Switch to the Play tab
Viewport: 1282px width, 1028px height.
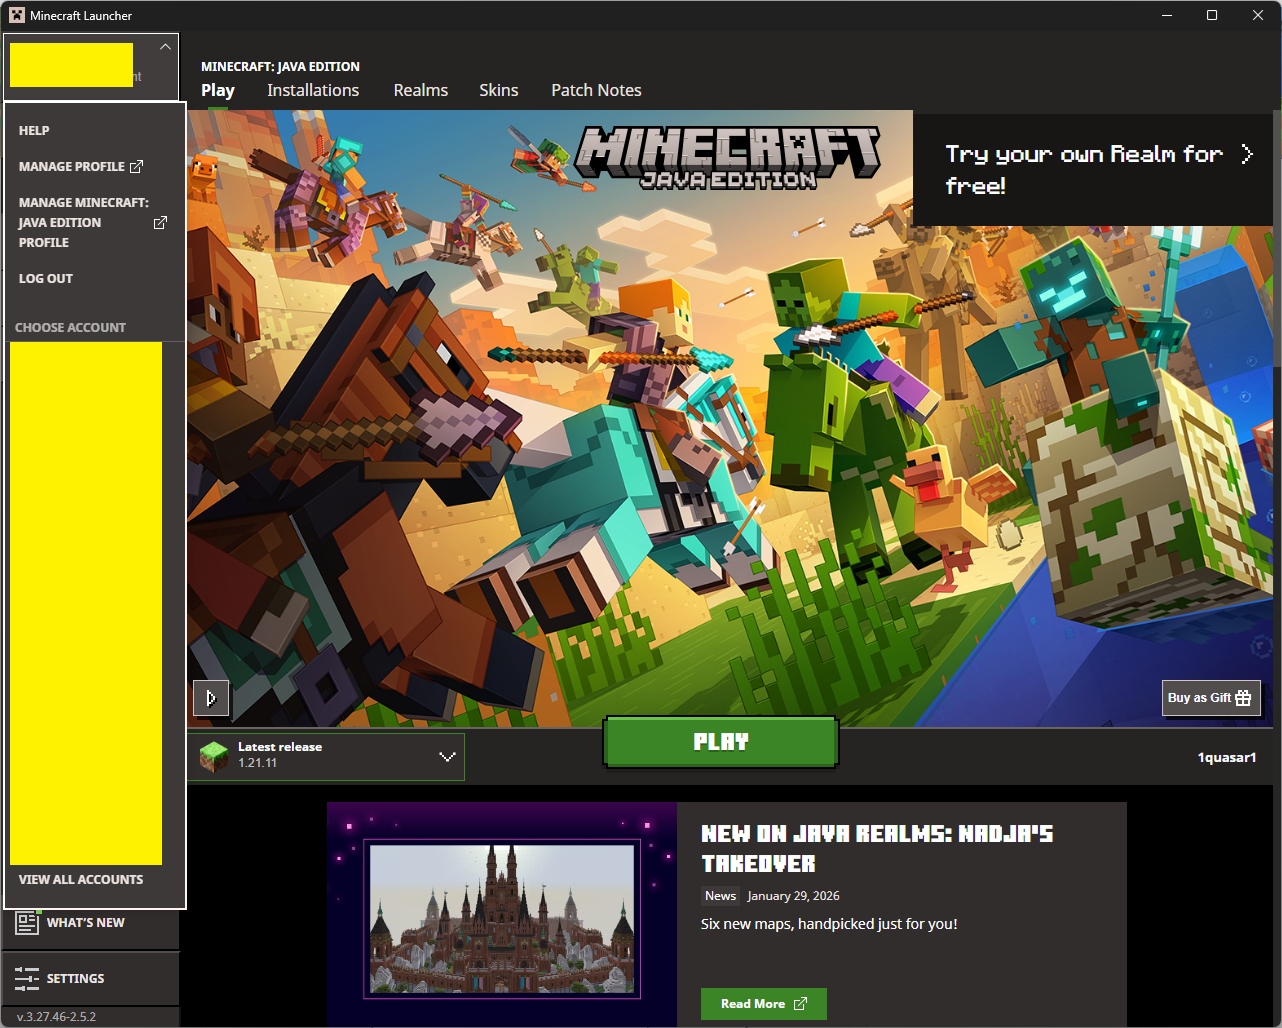click(x=218, y=90)
